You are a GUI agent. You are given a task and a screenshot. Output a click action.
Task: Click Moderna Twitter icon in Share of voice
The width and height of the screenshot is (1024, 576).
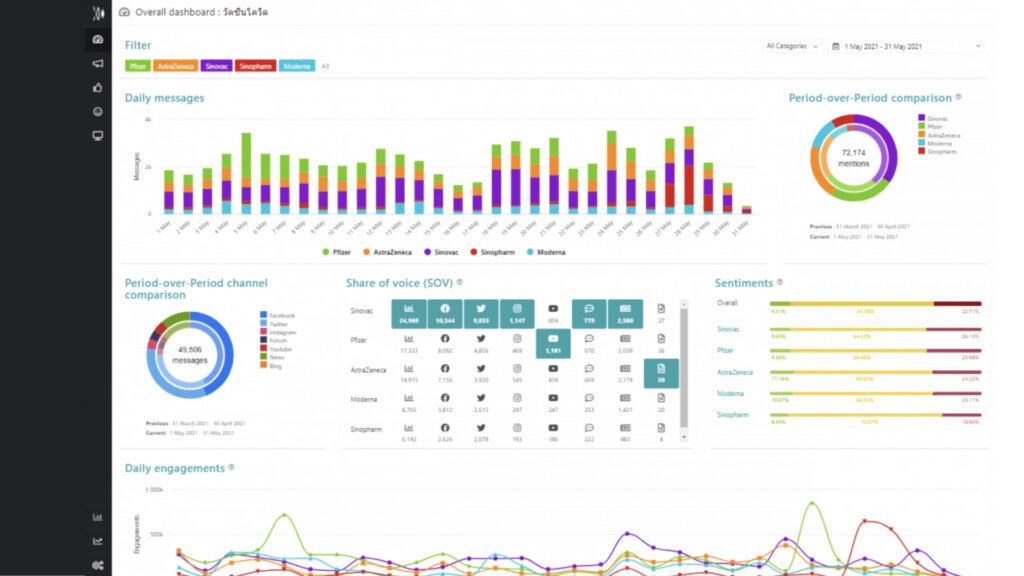tap(481, 398)
